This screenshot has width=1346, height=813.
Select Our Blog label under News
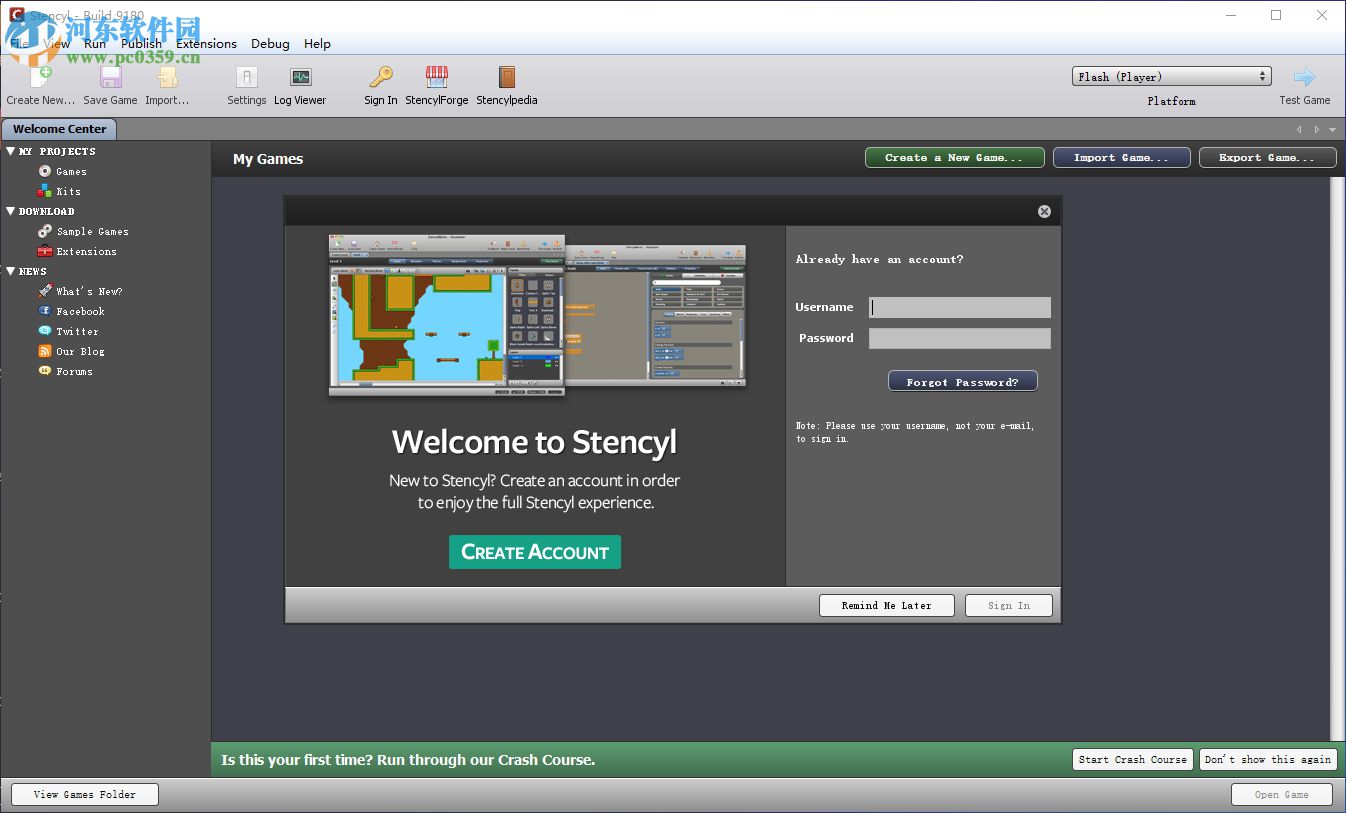[81, 352]
